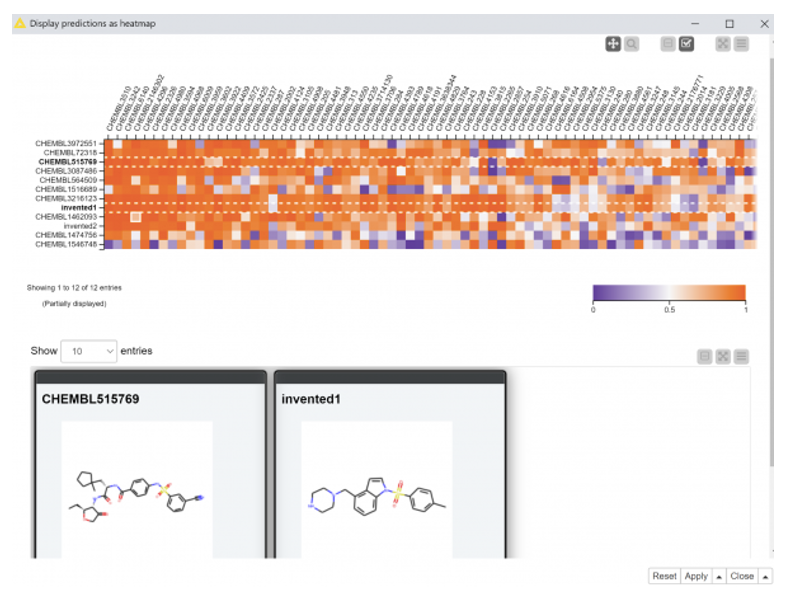The height and width of the screenshot is (594, 785).
Task: Click the Close button at bottom right
Action: click(741, 576)
